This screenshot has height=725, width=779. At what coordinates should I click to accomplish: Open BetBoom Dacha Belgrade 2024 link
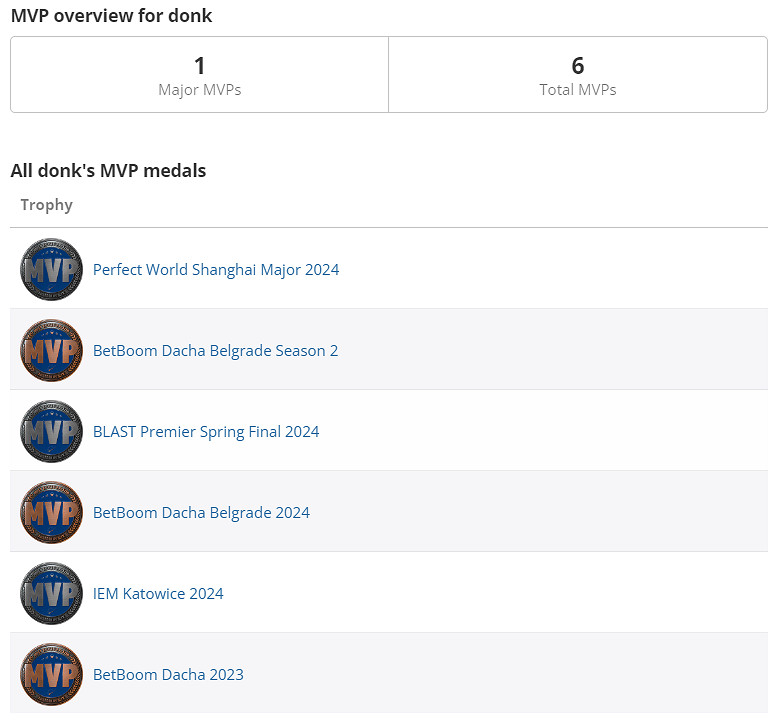click(x=201, y=513)
